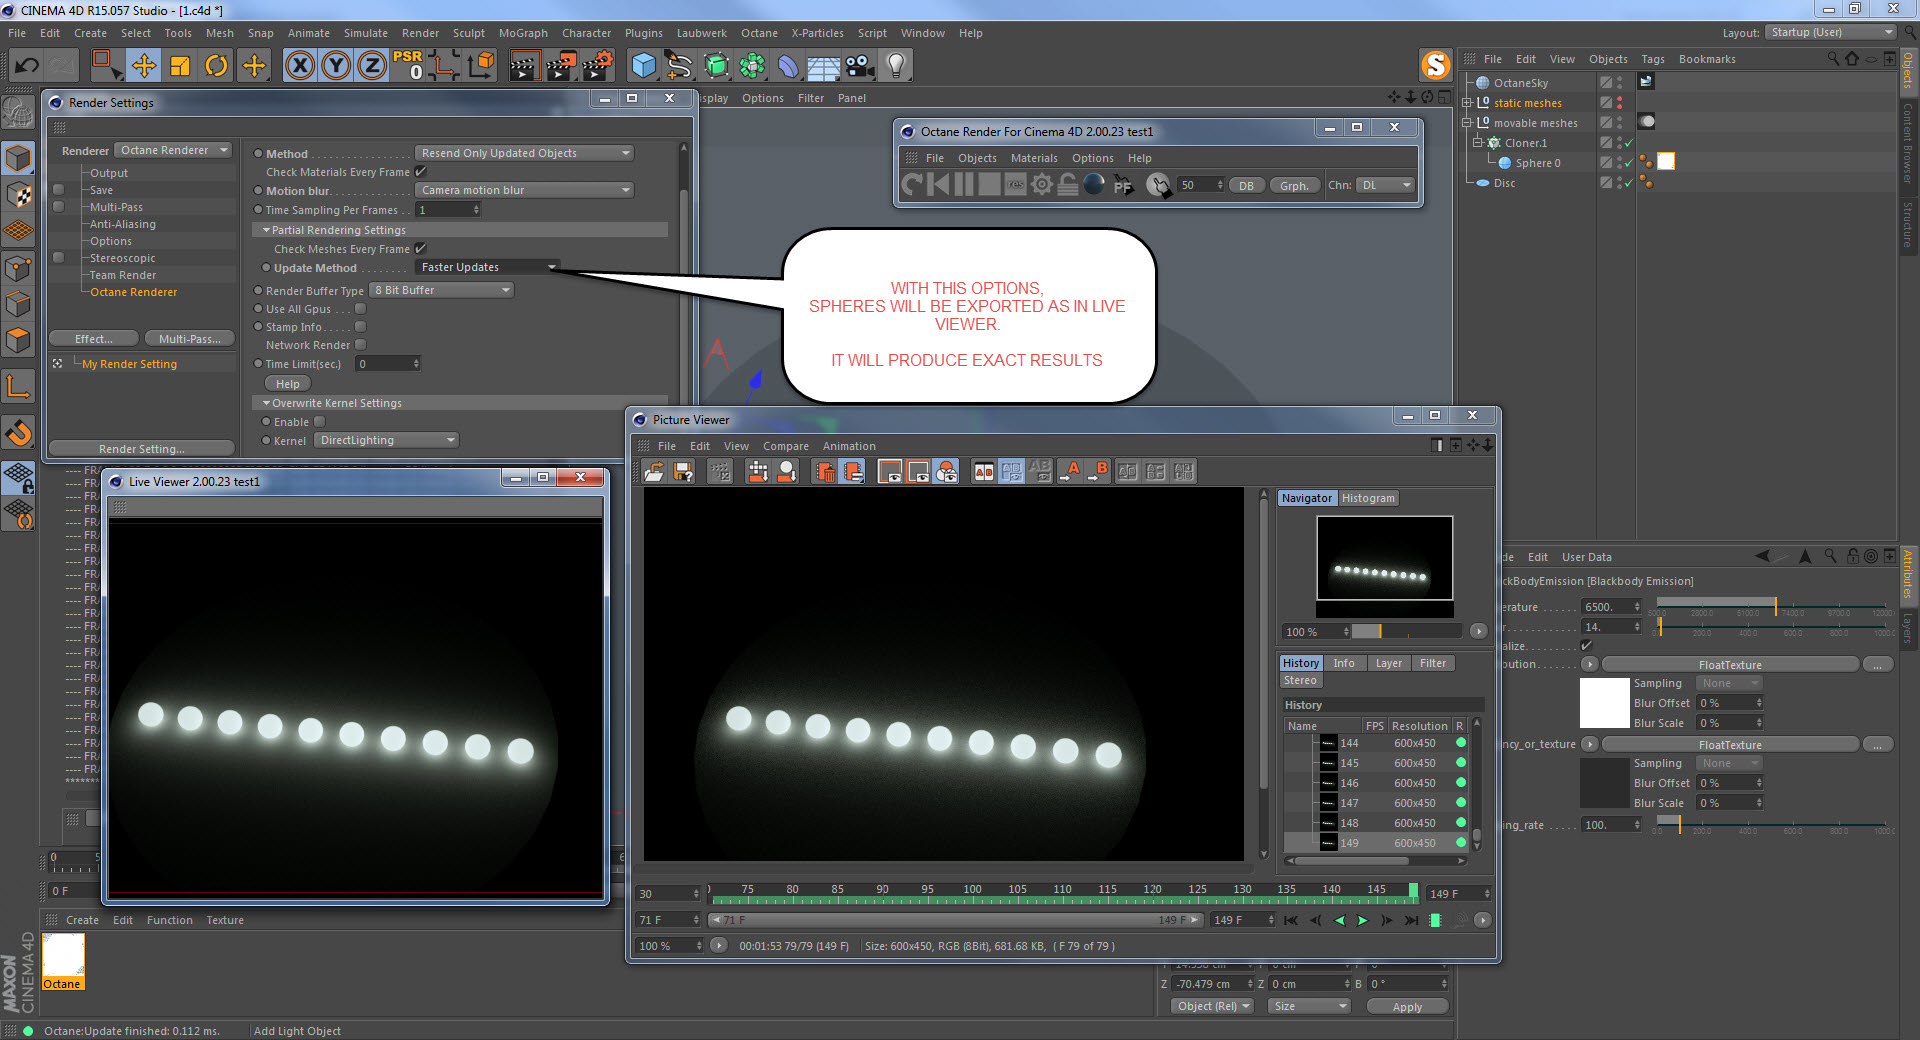The height and width of the screenshot is (1040, 1920).
Task: Click Save icon in Picture Viewer toolbar
Action: (x=684, y=472)
